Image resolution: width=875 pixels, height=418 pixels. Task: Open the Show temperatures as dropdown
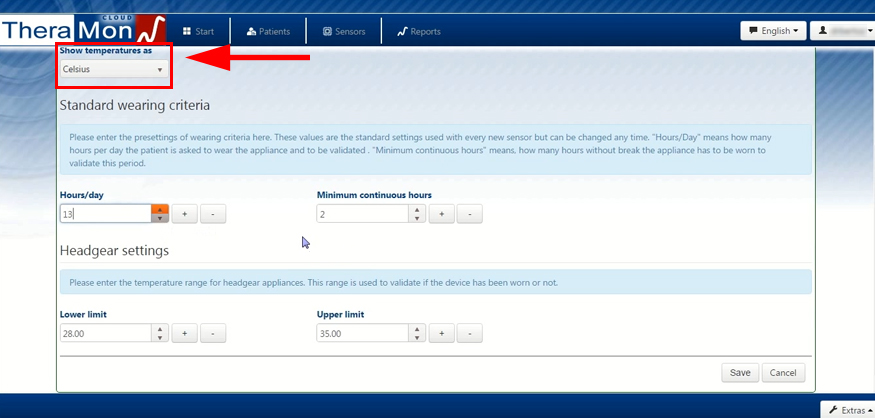click(113, 70)
